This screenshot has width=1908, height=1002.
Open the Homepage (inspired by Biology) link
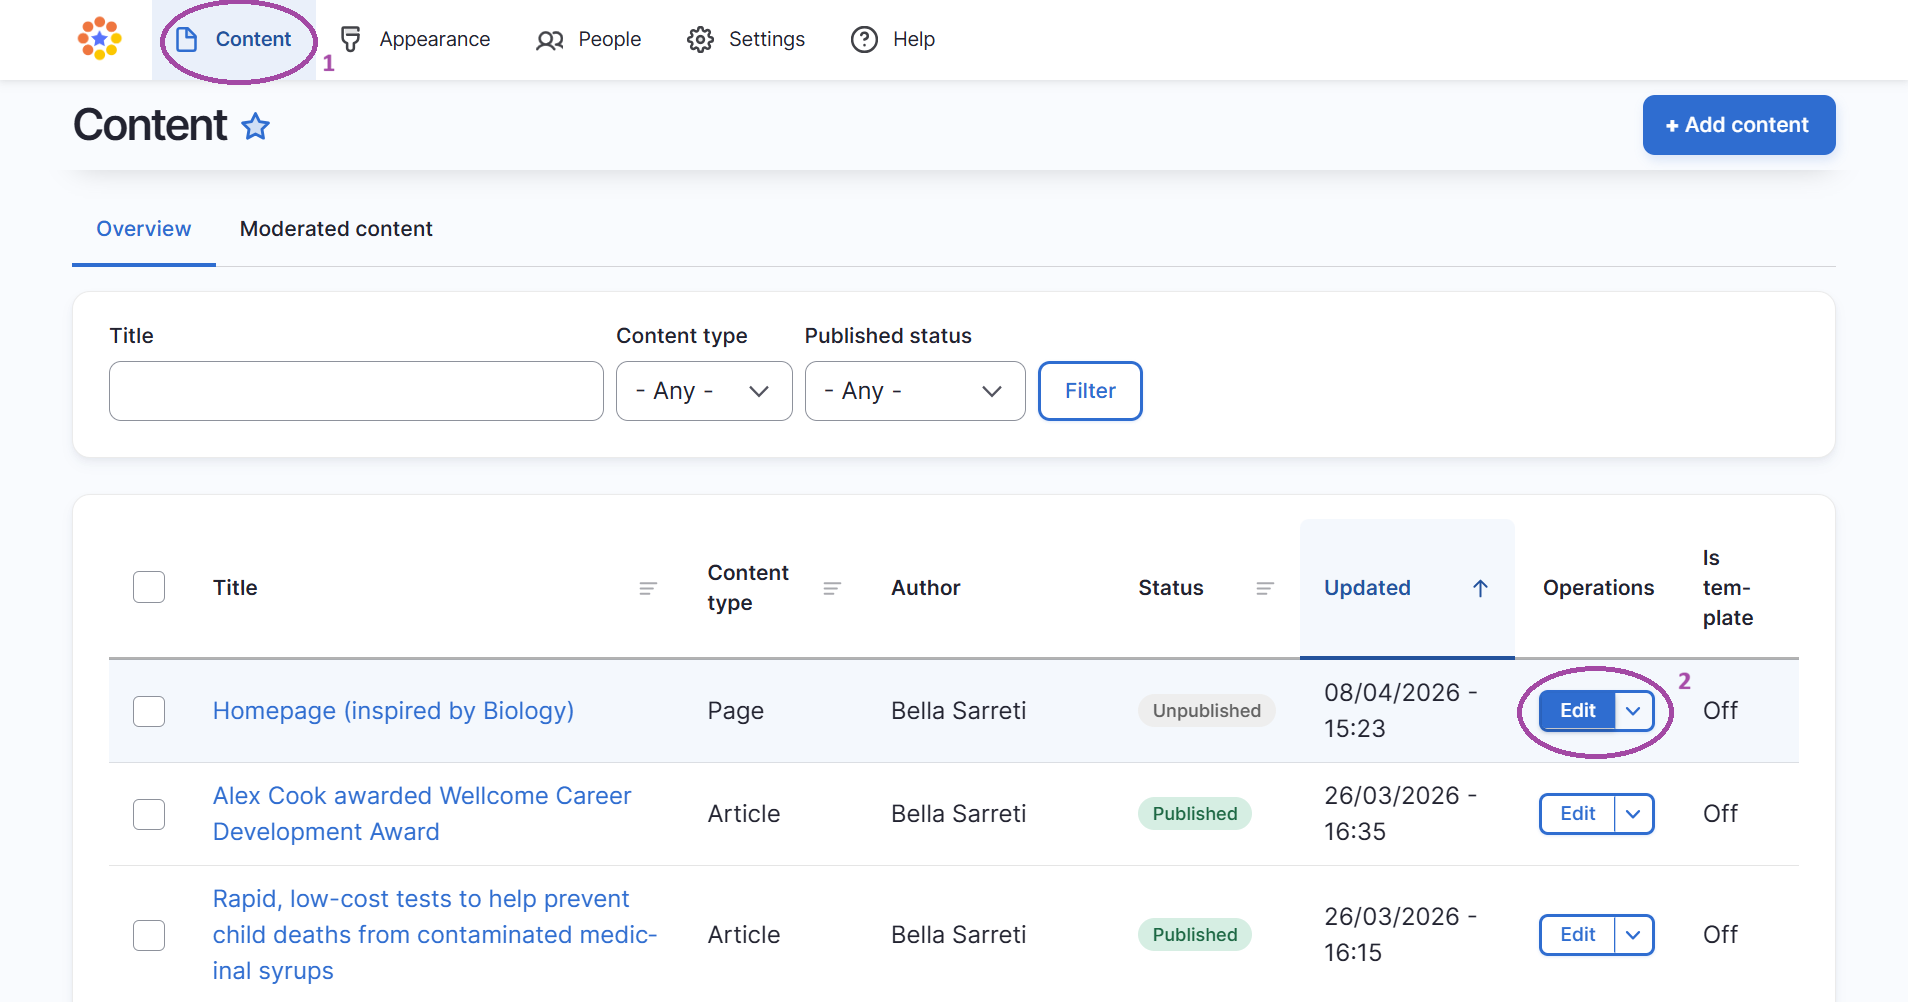392,711
